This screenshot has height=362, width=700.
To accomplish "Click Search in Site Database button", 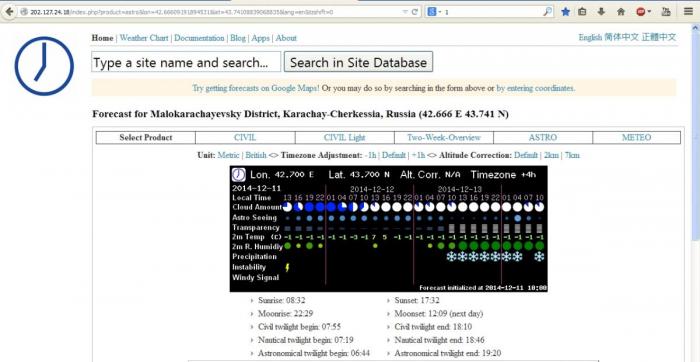I will click(358, 62).
